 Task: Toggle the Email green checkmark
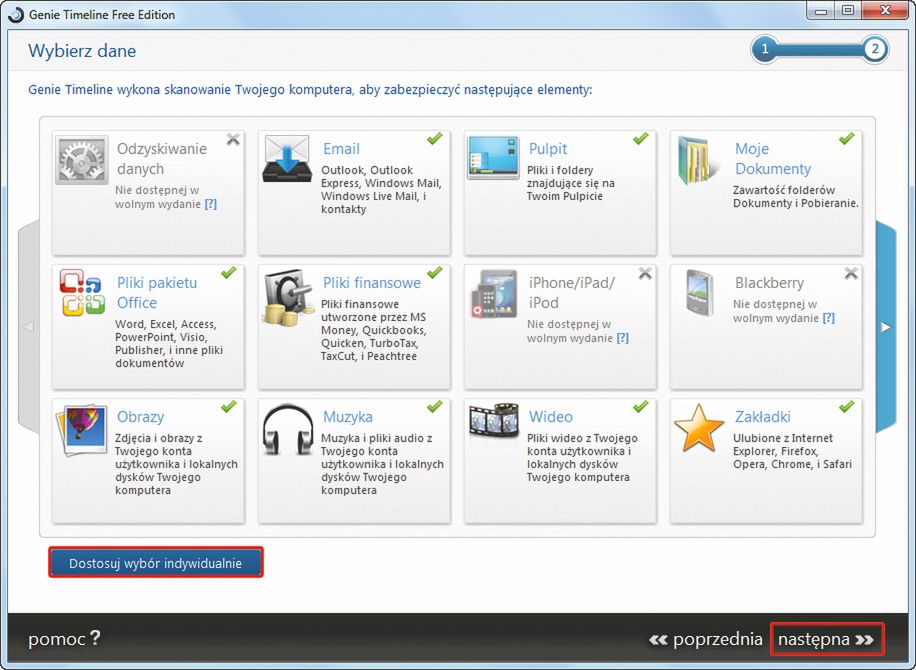click(x=434, y=138)
